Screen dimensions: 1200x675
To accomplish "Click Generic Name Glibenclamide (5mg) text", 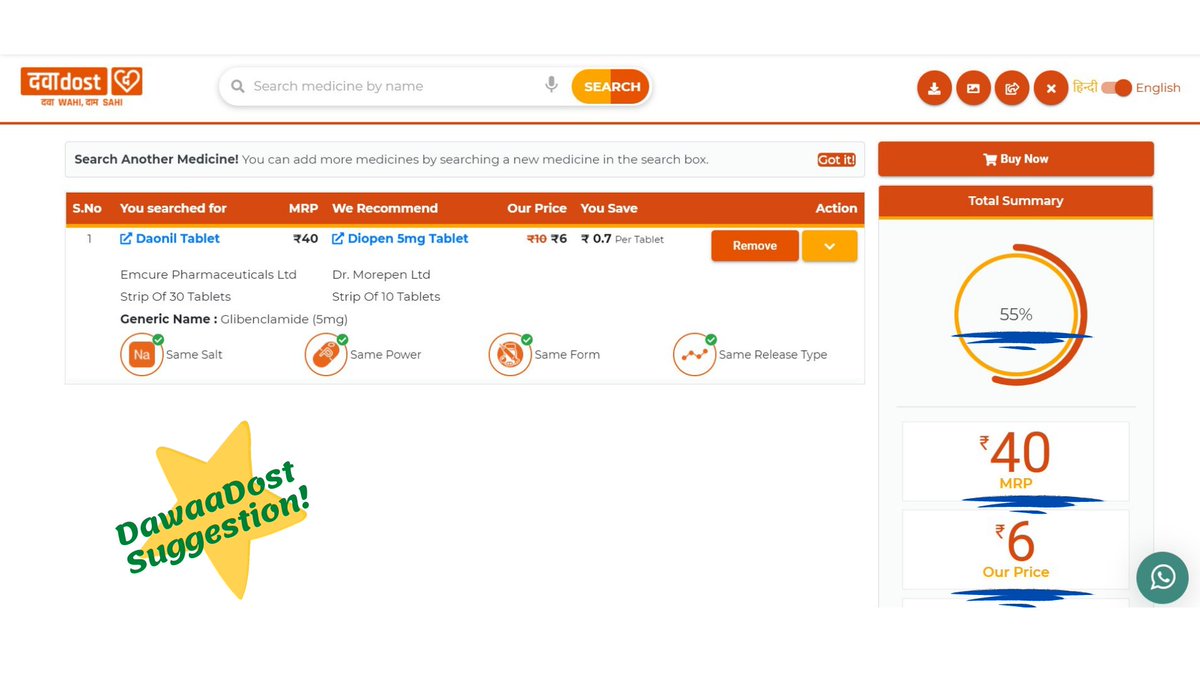I will tap(234, 320).
